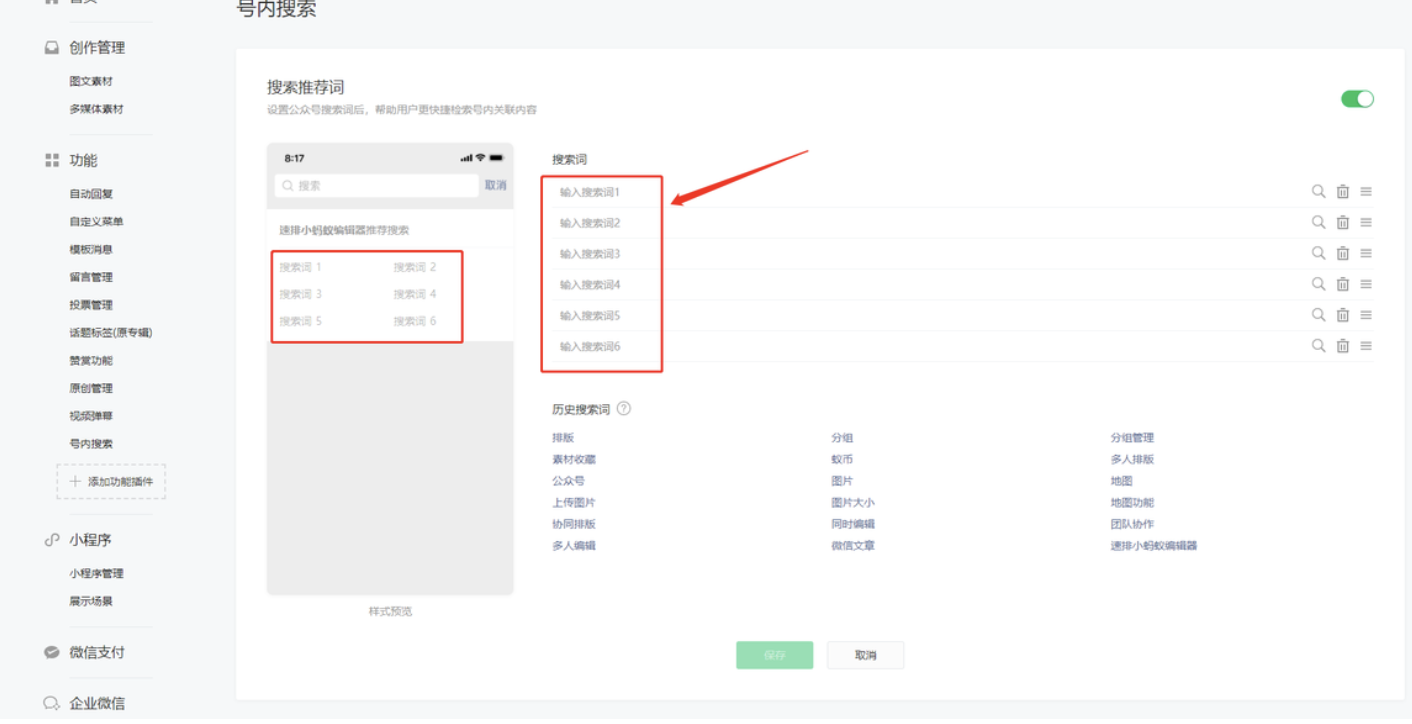
Task: Delete search term 2 using the trash icon
Action: (x=1342, y=222)
